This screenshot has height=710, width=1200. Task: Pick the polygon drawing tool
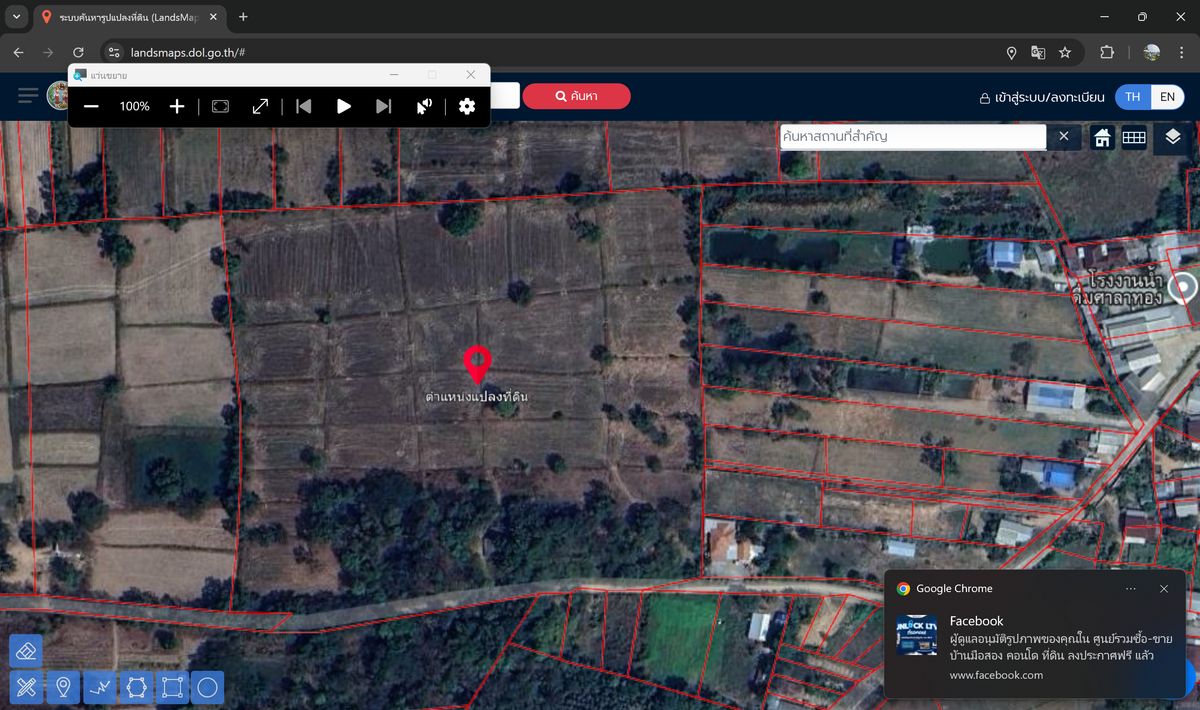tap(135, 687)
